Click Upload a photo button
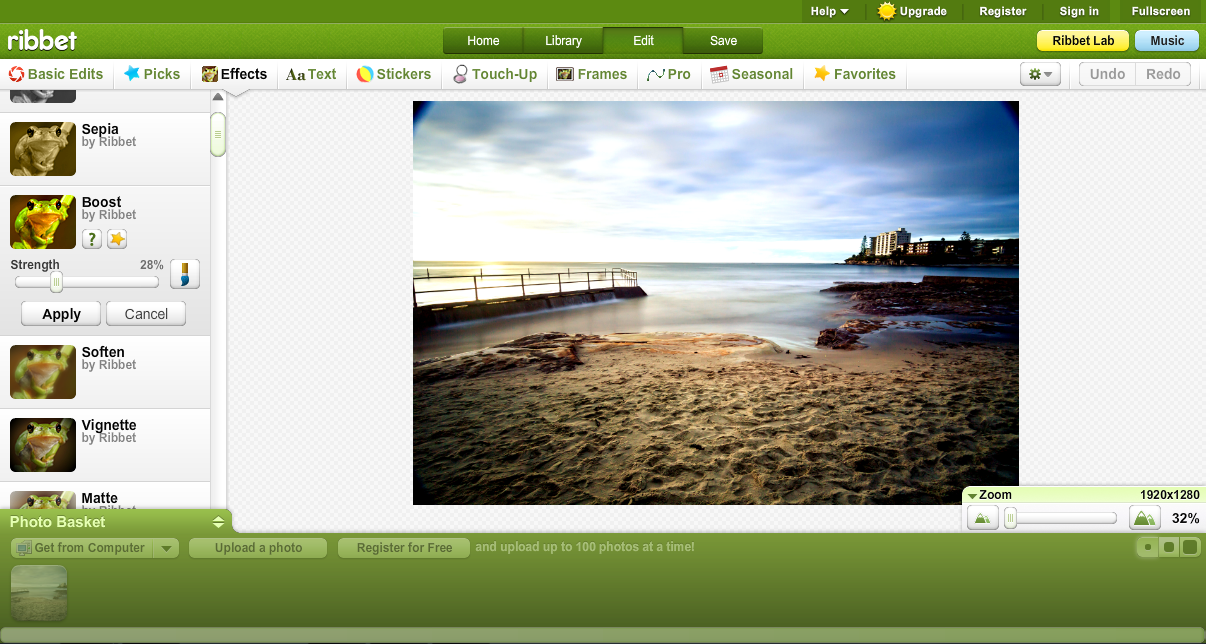Image resolution: width=1206 pixels, height=644 pixels. [258, 548]
